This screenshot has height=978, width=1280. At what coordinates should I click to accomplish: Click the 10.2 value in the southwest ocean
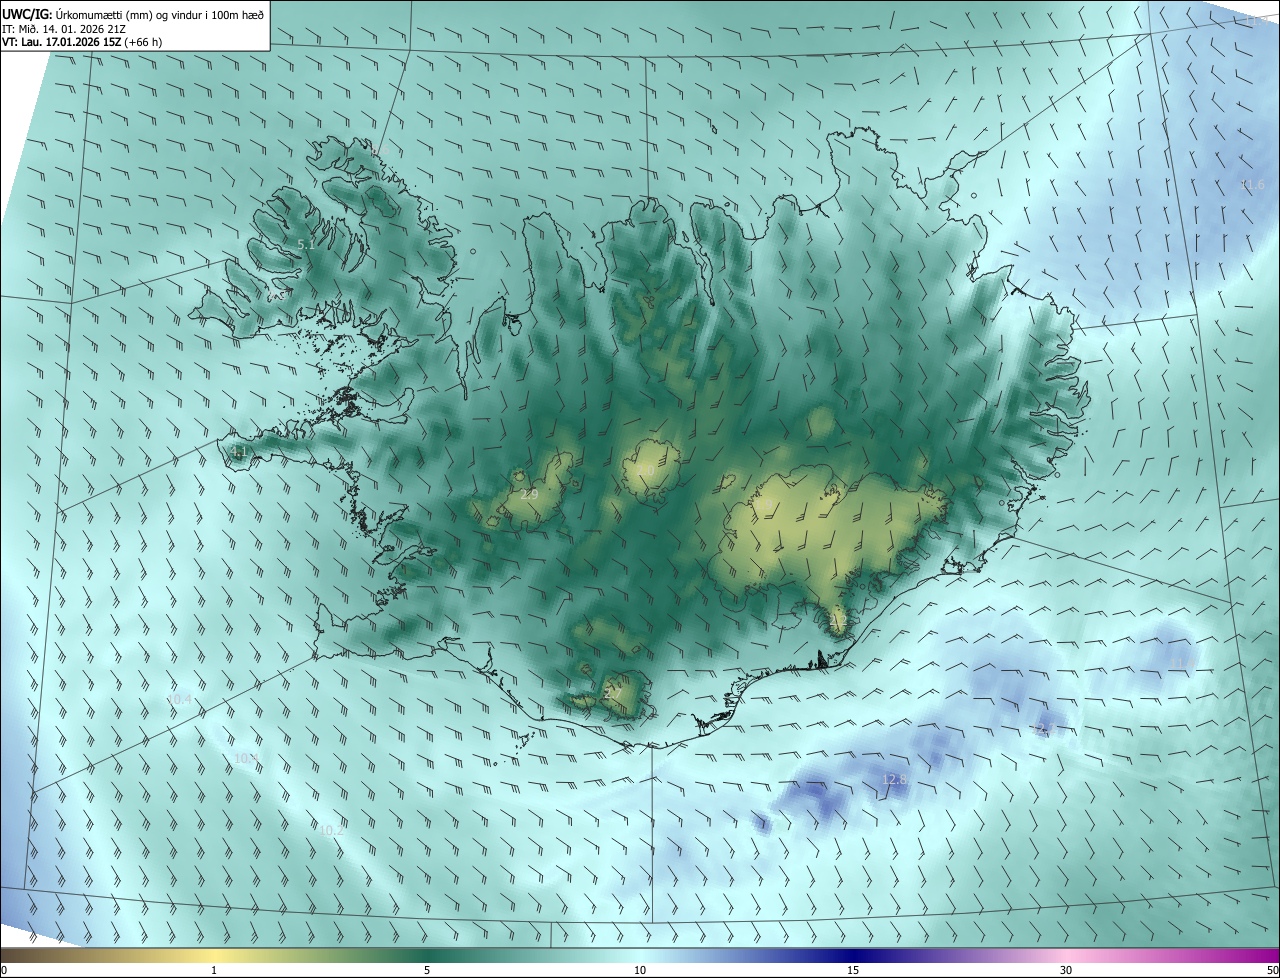click(332, 830)
